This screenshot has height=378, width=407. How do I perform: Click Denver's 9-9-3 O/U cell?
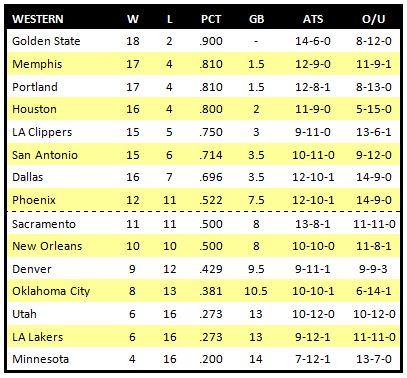coord(373,269)
